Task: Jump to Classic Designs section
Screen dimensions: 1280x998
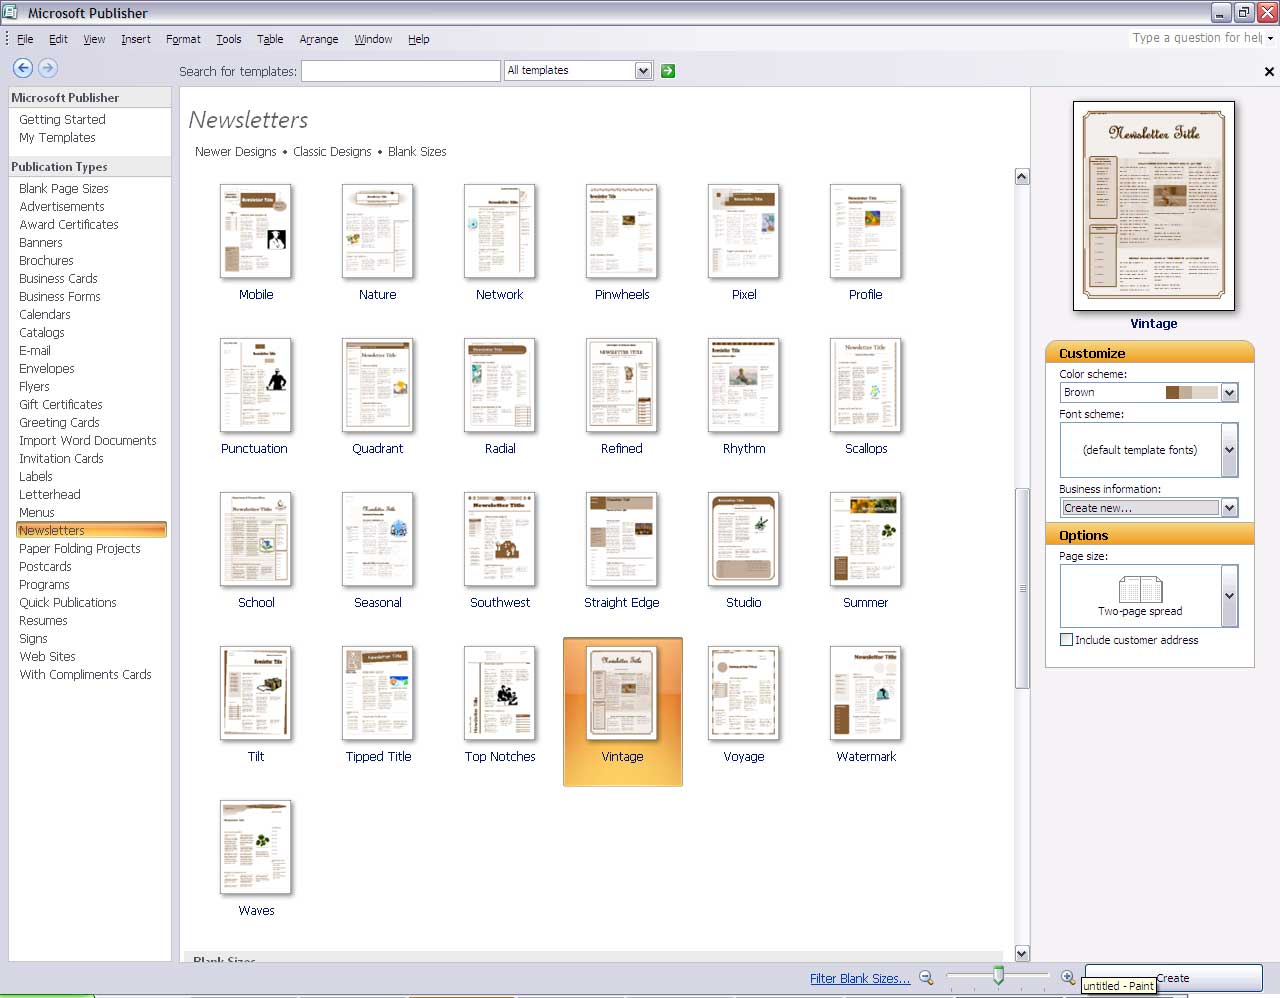Action: tap(332, 152)
